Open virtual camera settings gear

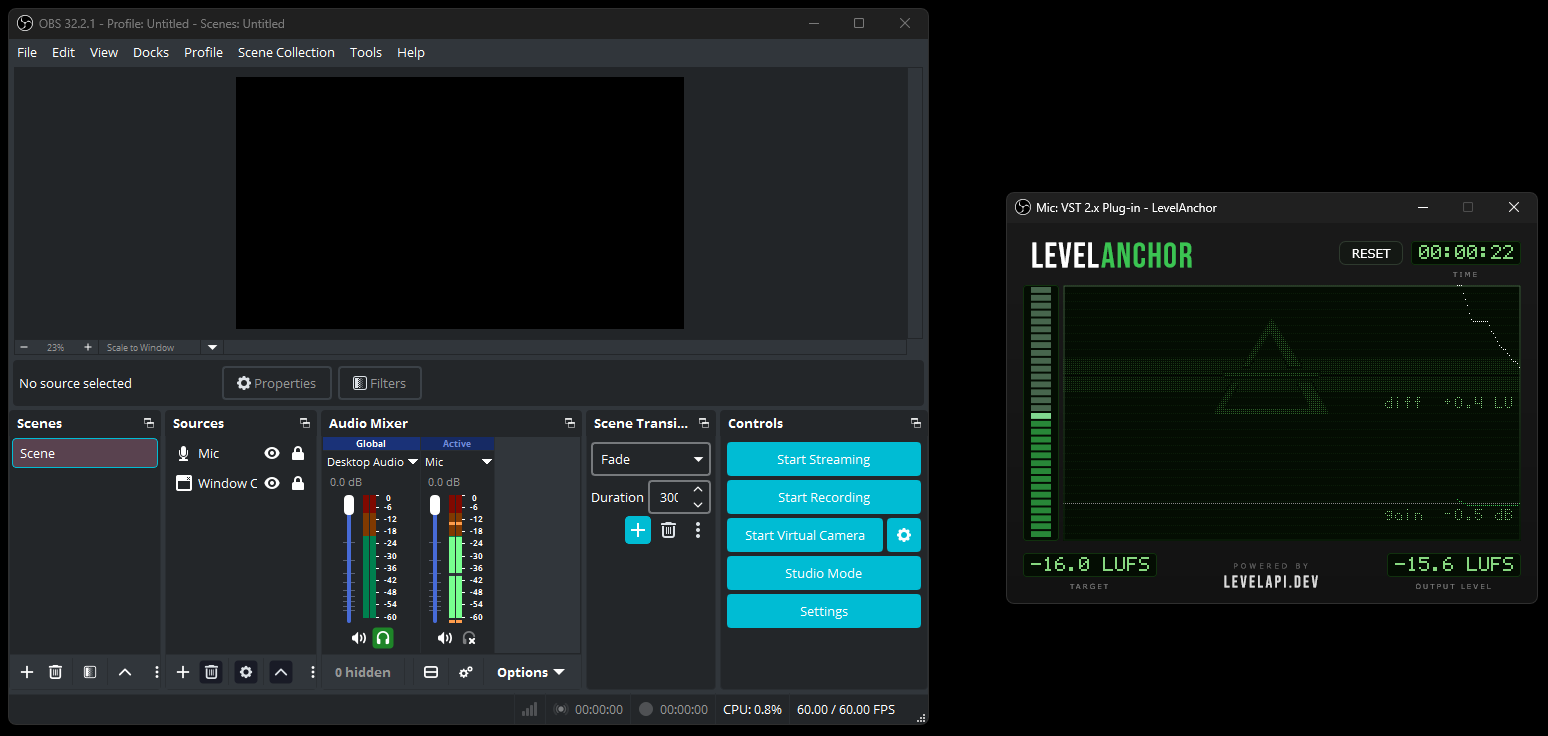point(904,535)
